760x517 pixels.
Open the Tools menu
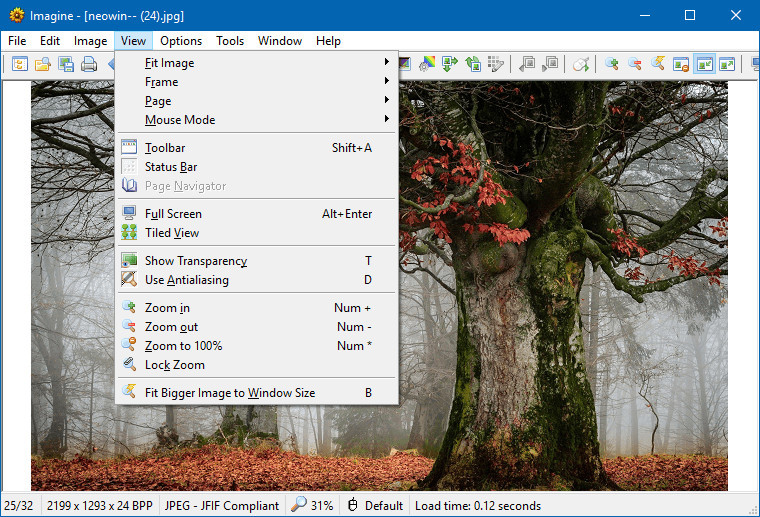pos(230,41)
